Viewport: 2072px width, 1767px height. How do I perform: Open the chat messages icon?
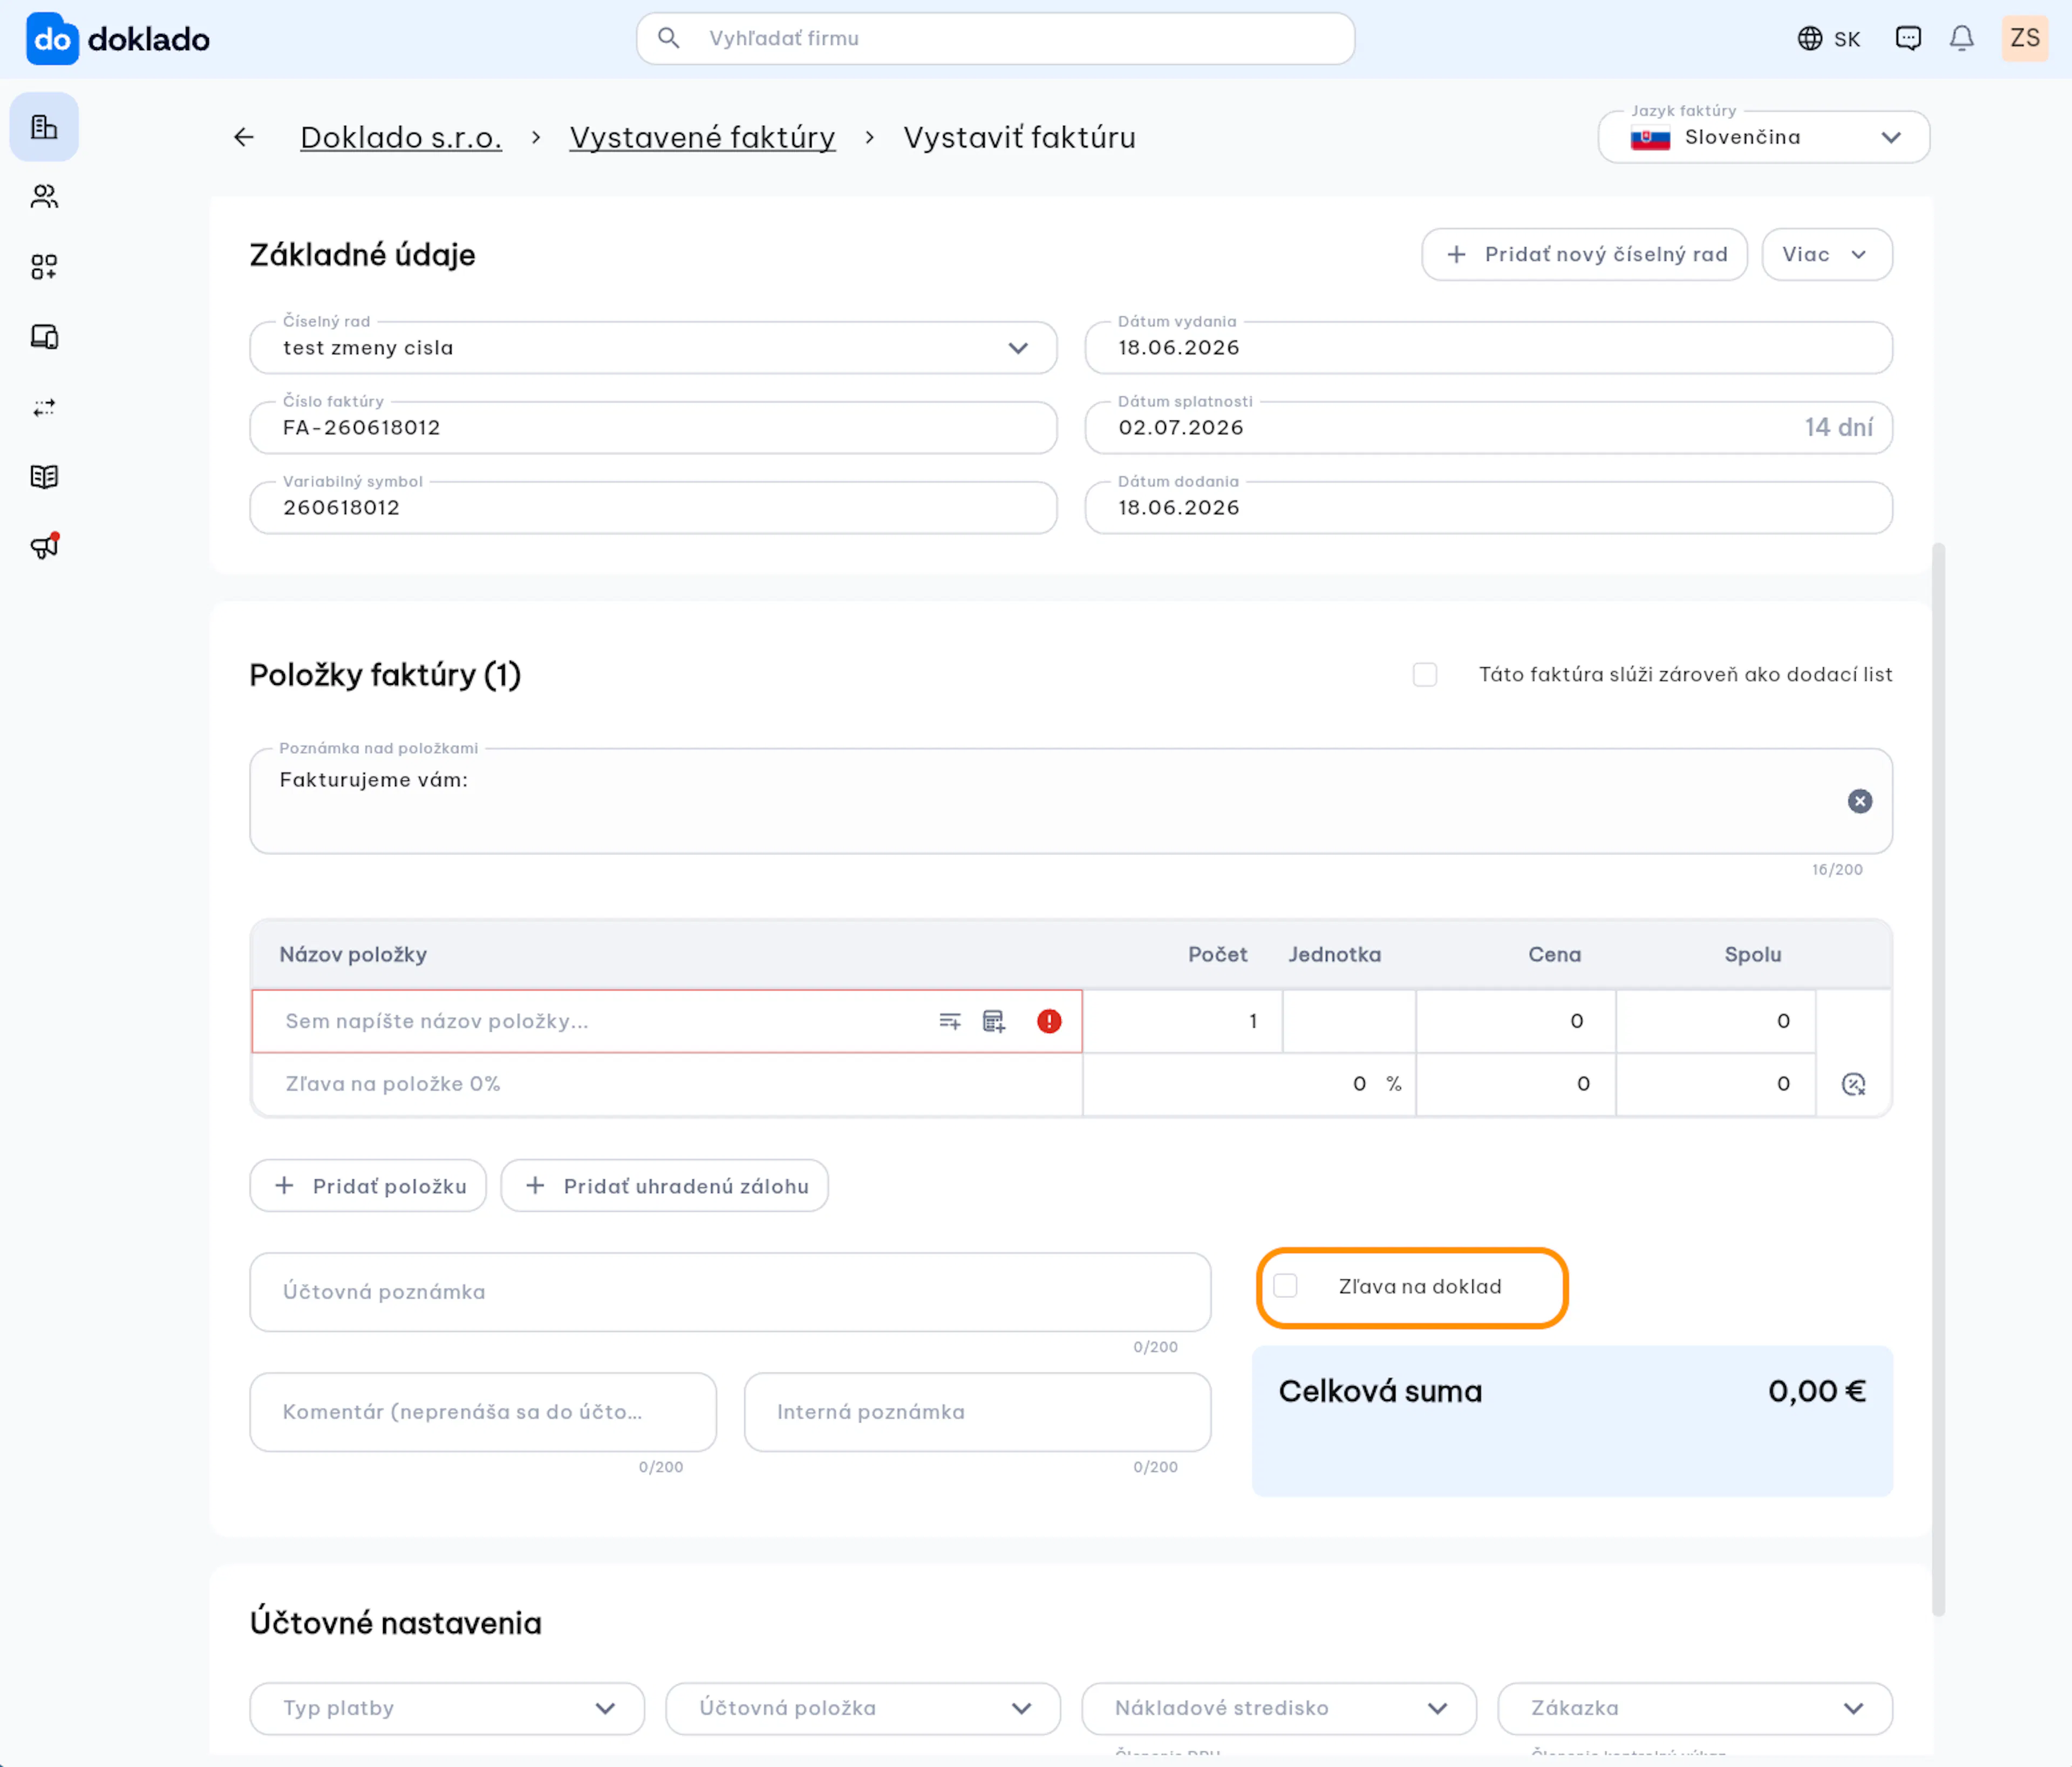[x=1908, y=38]
